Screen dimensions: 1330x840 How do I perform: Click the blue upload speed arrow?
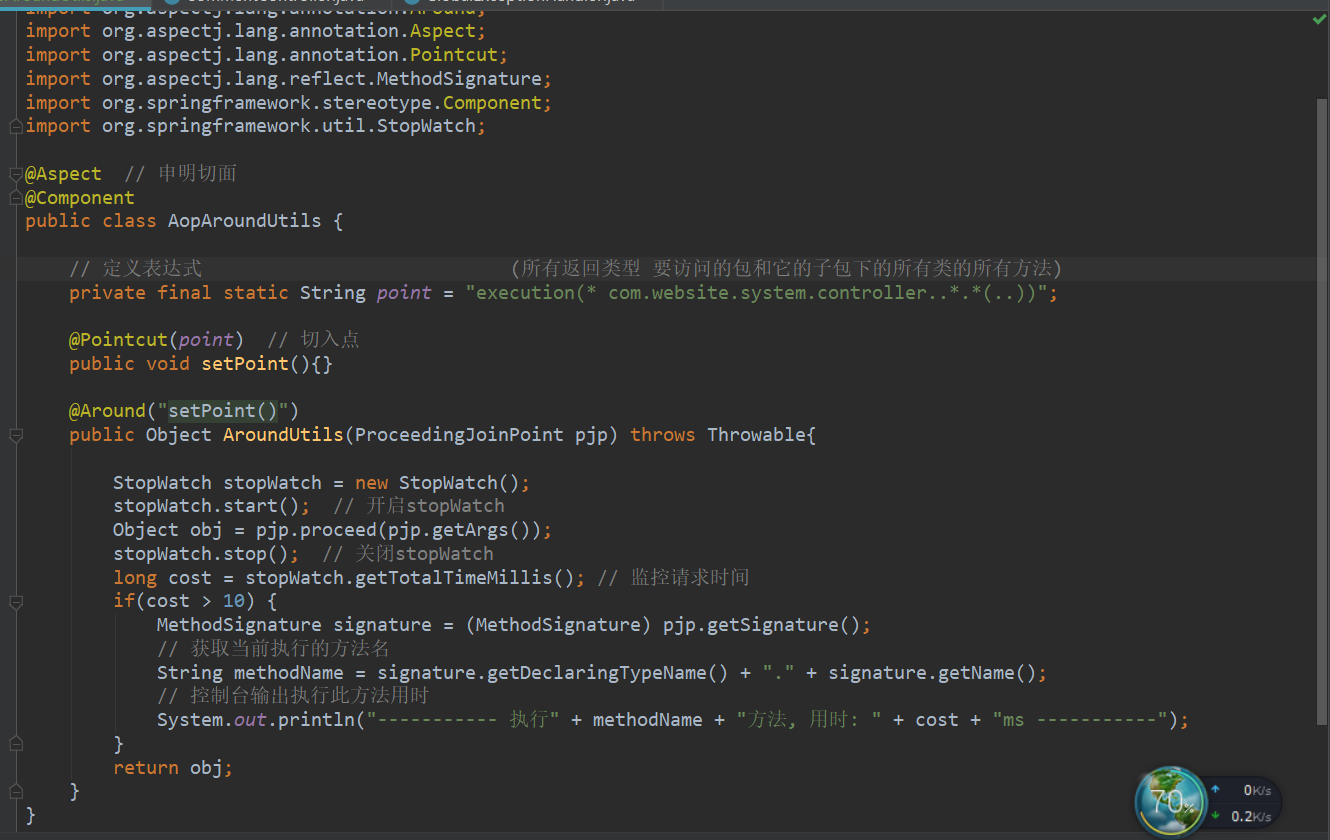tap(1215, 790)
